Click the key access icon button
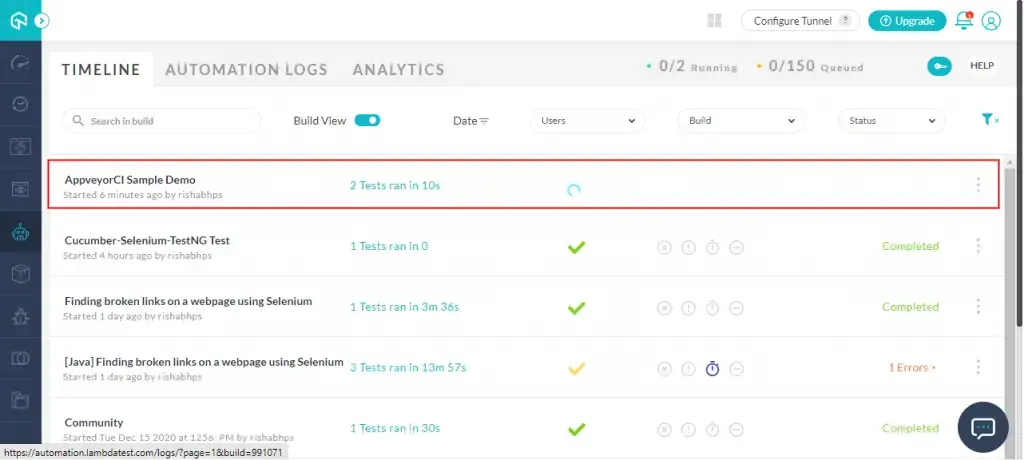This screenshot has width=1024, height=460. [x=939, y=66]
